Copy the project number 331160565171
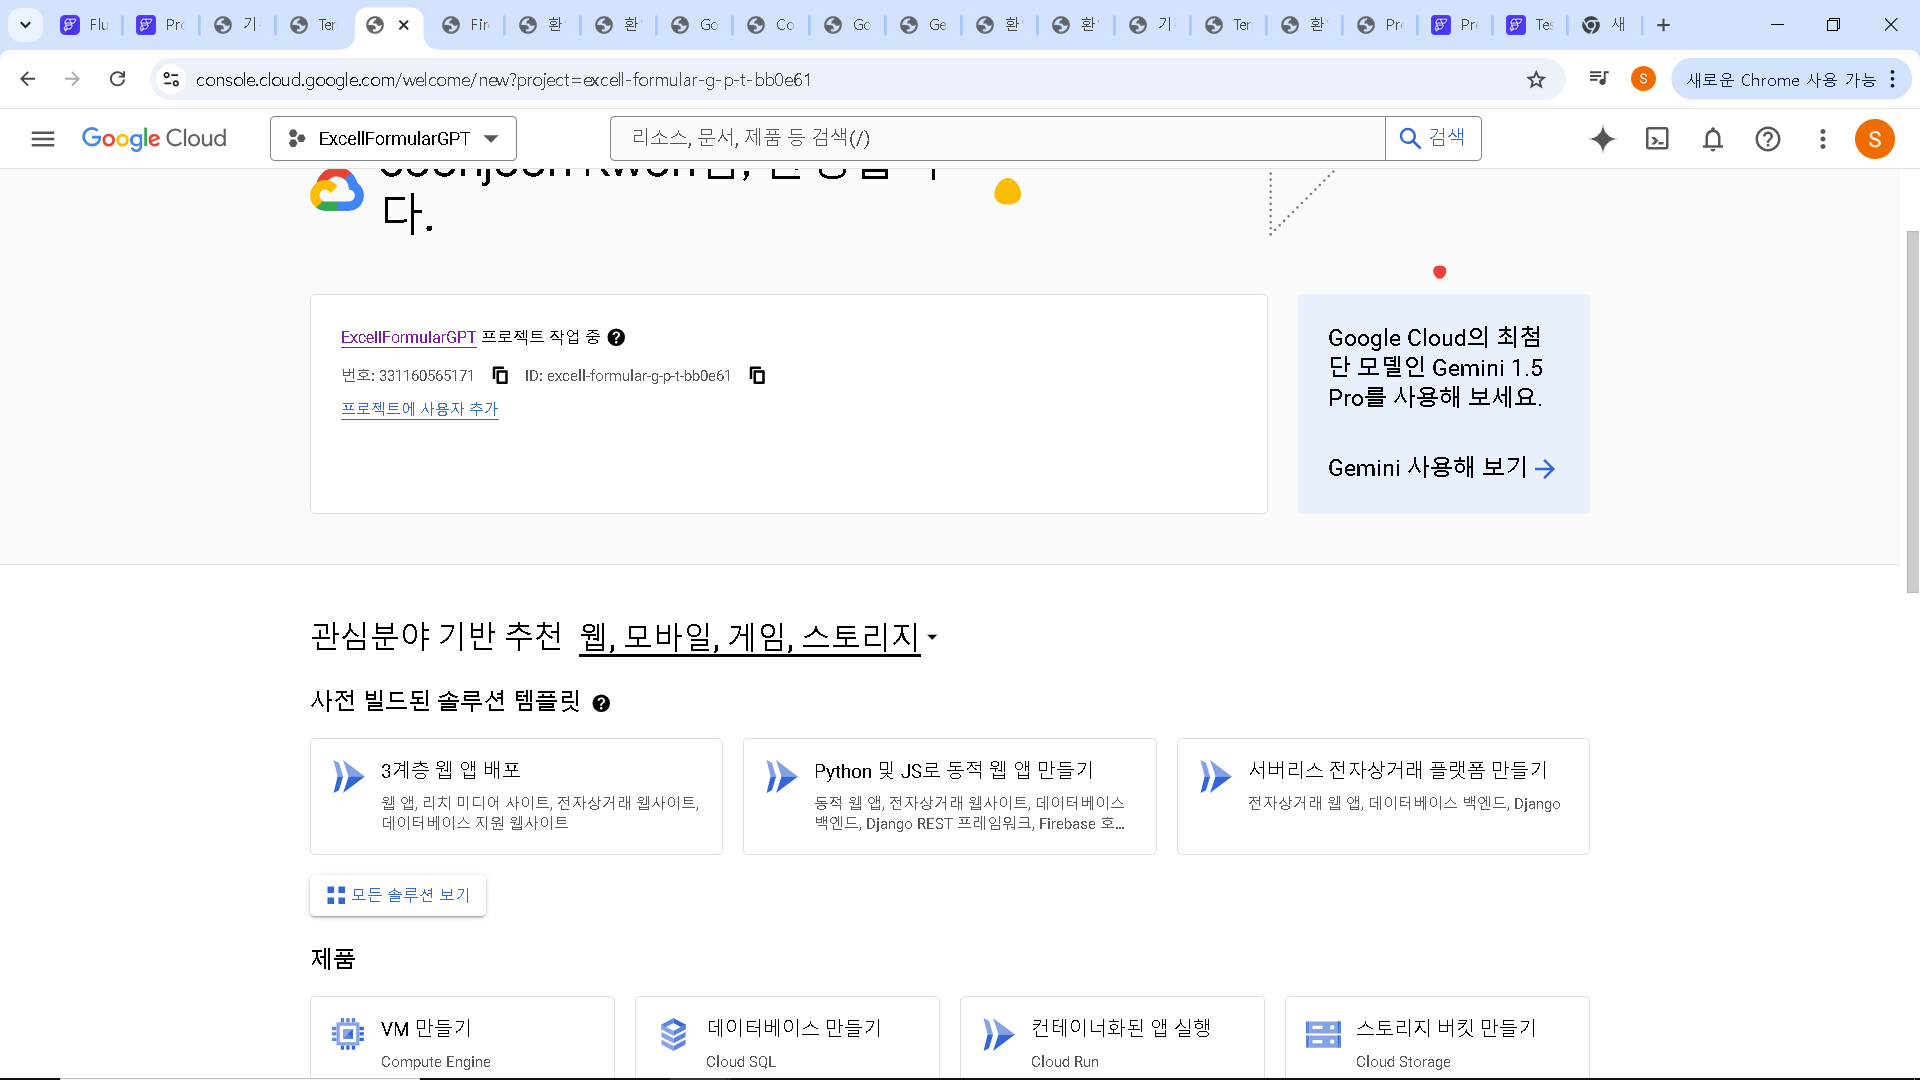The image size is (1920, 1080). coord(500,375)
